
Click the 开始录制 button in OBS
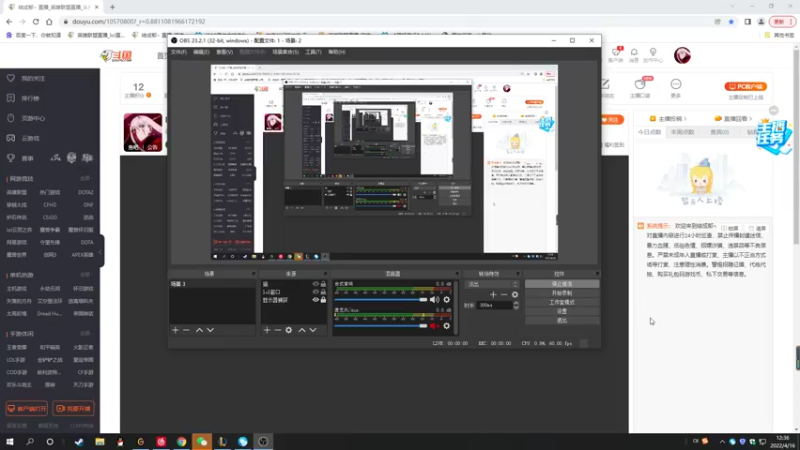[x=562, y=293]
